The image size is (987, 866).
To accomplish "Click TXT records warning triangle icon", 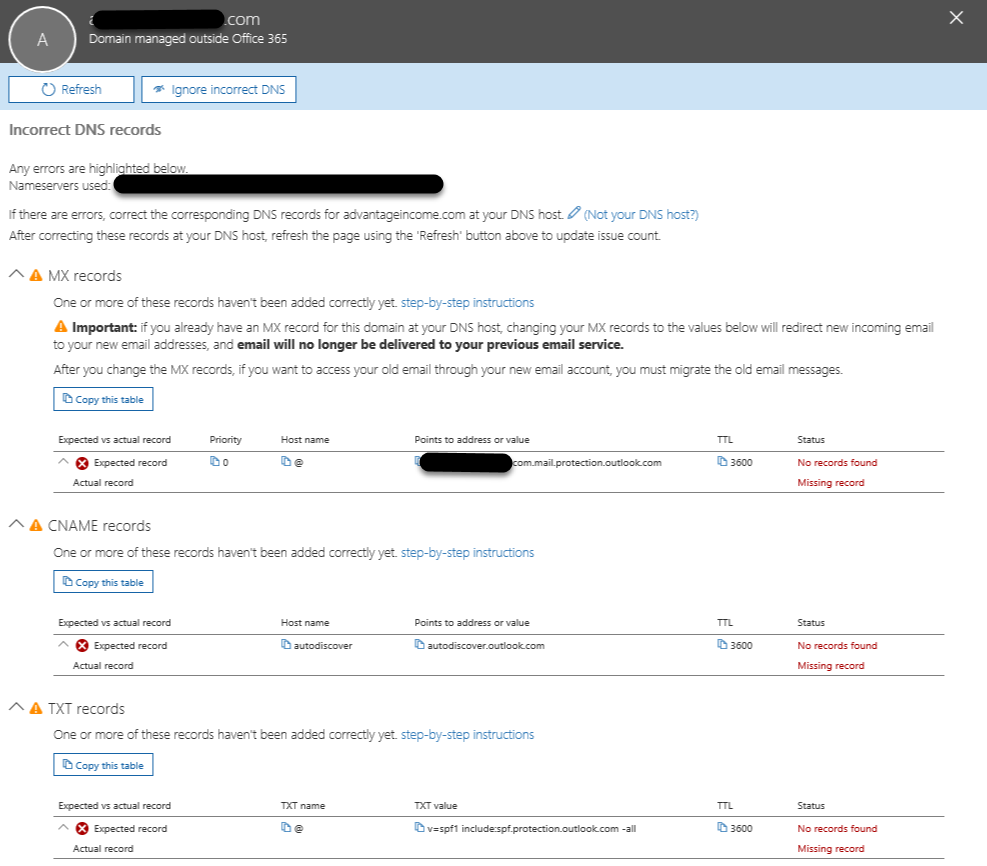I will [36, 709].
